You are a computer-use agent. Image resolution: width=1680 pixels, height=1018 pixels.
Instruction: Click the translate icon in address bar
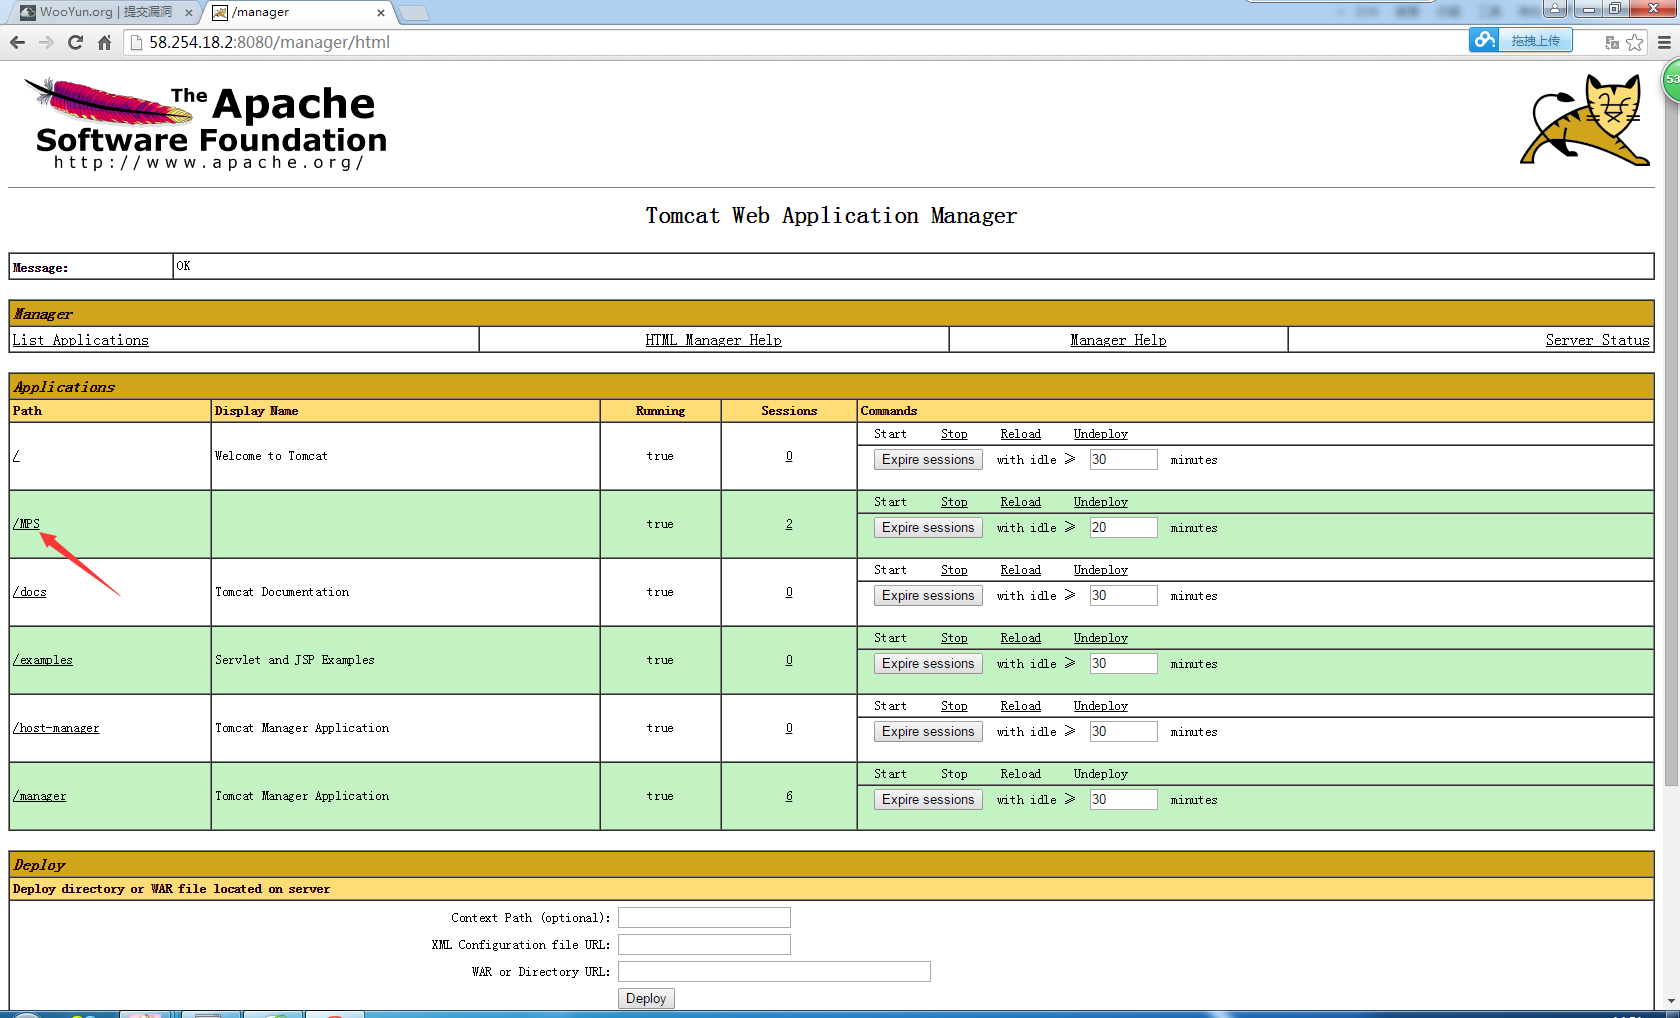click(1611, 42)
